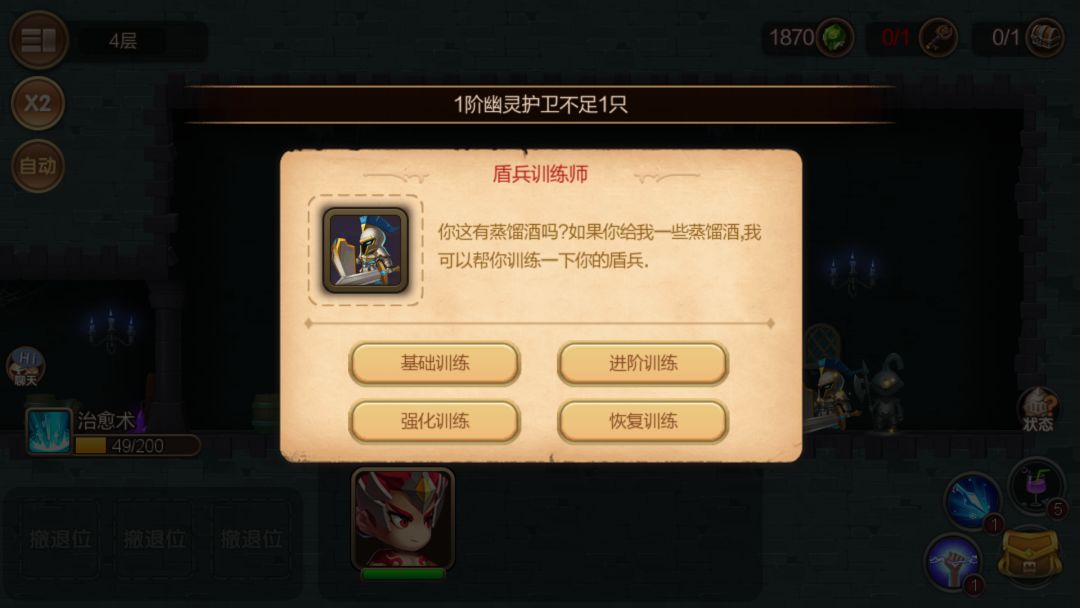The height and width of the screenshot is (608, 1080).
Task: Tap the shield soldier trainer portrait
Action: pyautogui.click(x=365, y=251)
